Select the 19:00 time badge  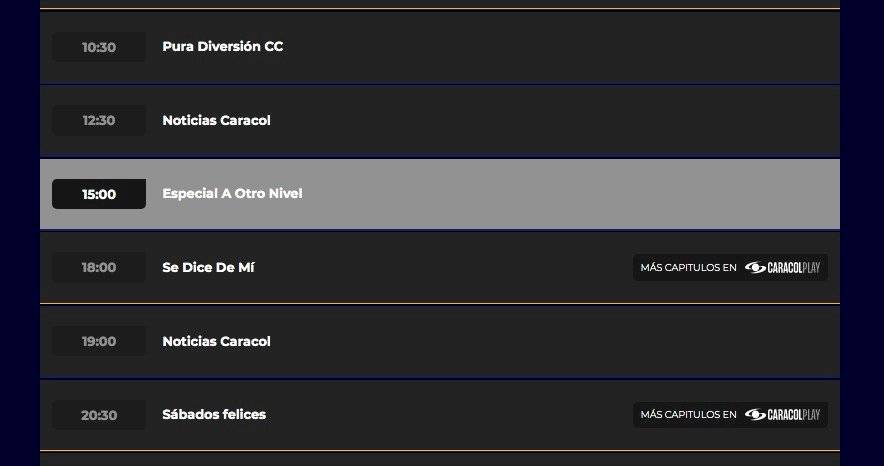[99, 341]
